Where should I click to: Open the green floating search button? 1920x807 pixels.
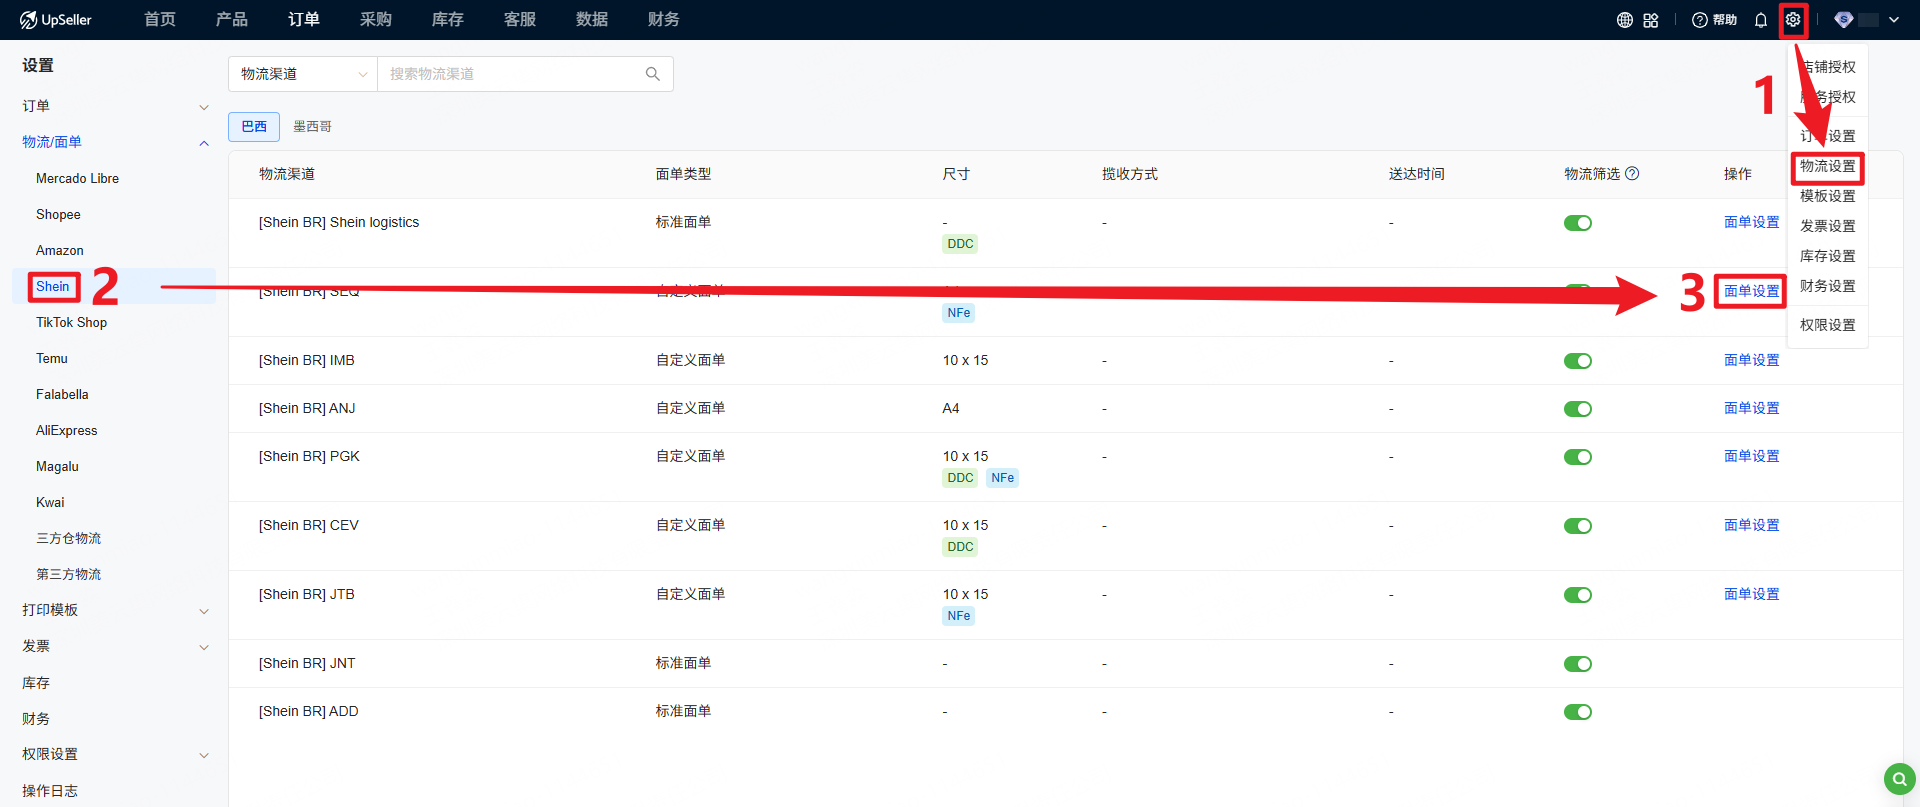click(1899, 778)
